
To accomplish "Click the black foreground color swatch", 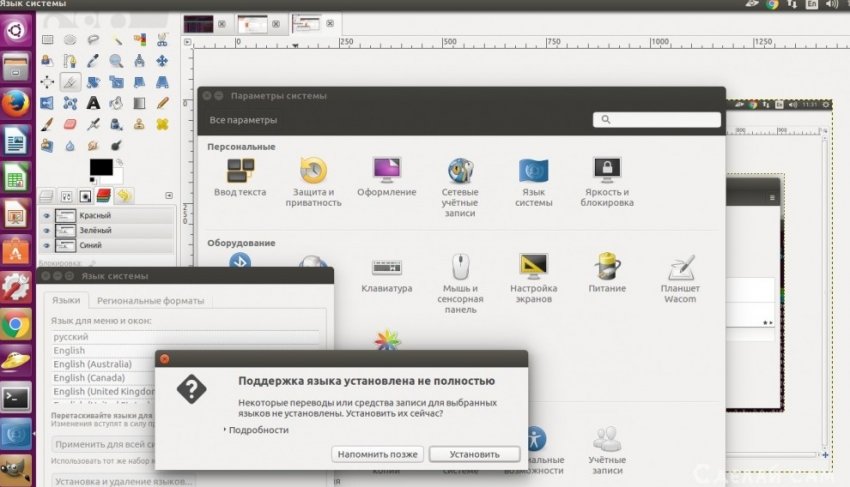I will point(101,166).
